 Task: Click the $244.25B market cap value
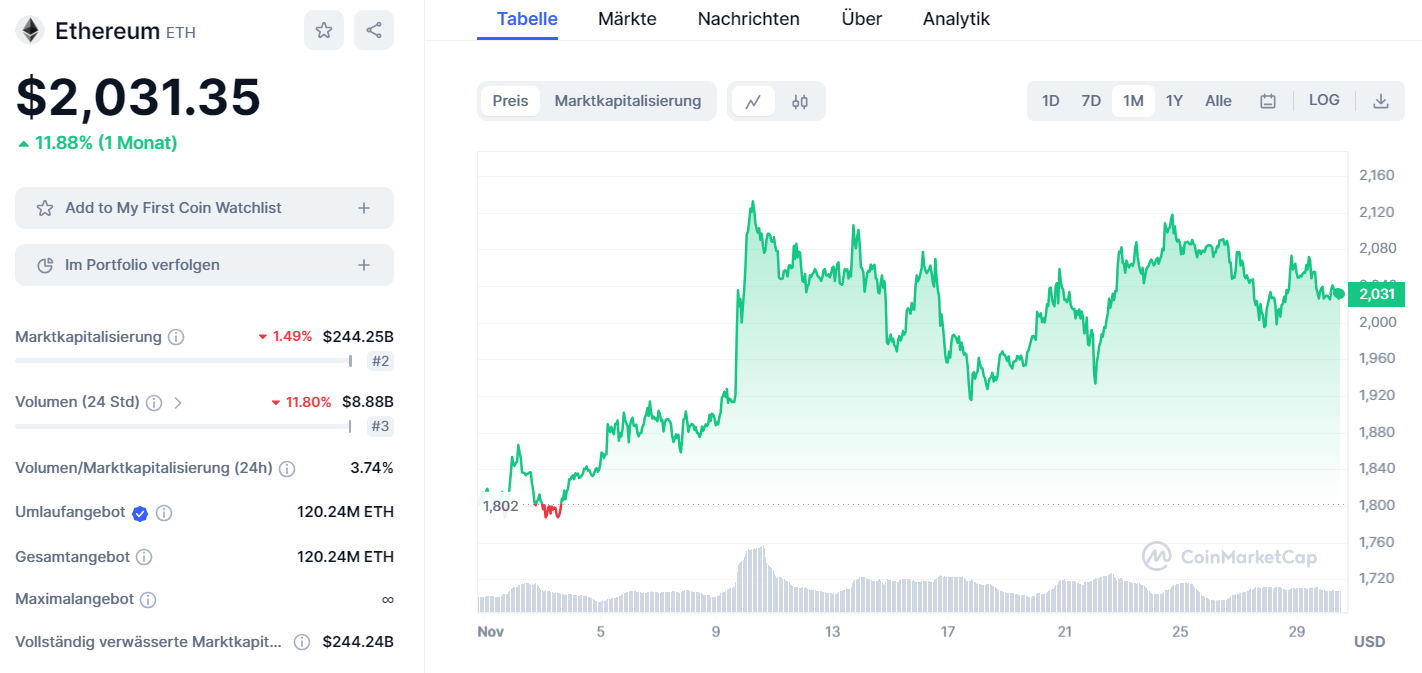click(358, 337)
